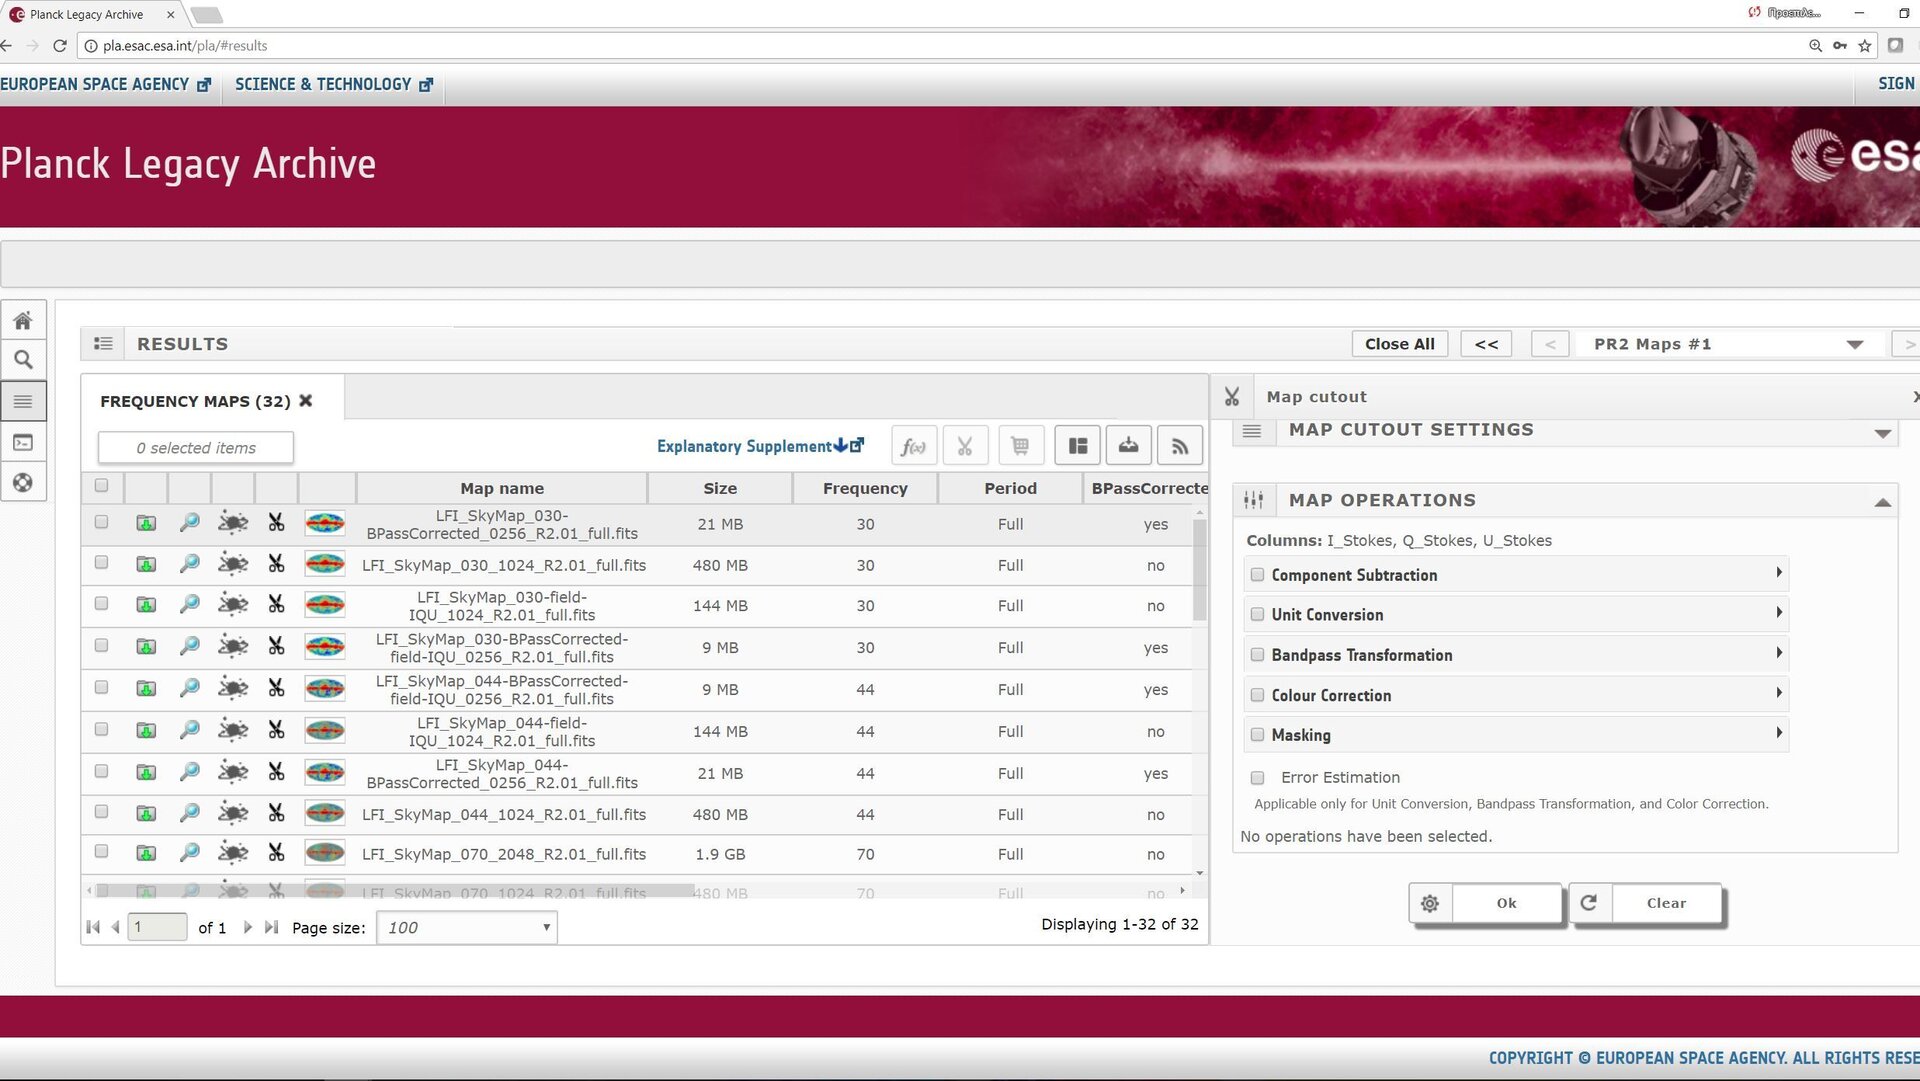Click the Ok button
Screen dimensions: 1920x1081
tap(1506, 903)
